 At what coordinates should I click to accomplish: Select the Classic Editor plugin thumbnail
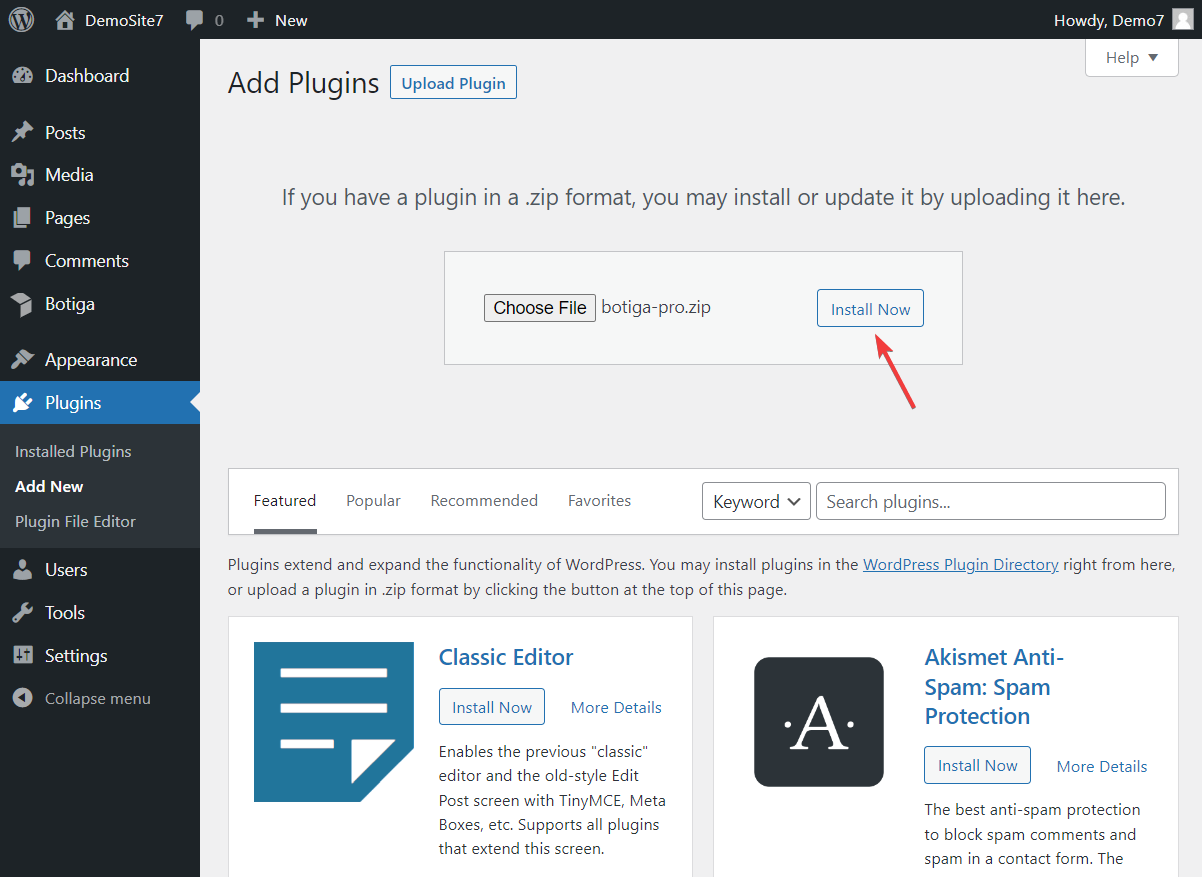pos(334,722)
